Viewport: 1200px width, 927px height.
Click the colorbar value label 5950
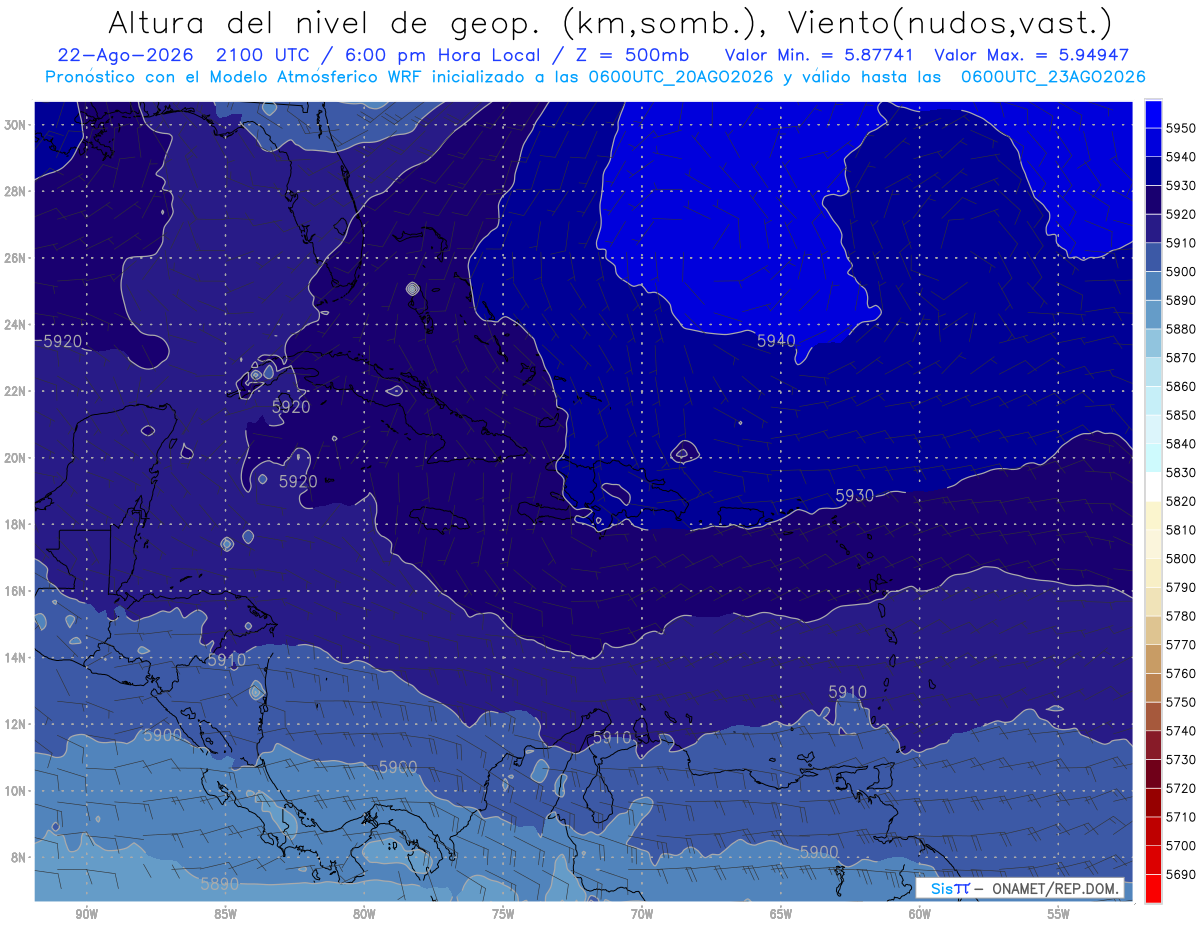(x=1180, y=128)
